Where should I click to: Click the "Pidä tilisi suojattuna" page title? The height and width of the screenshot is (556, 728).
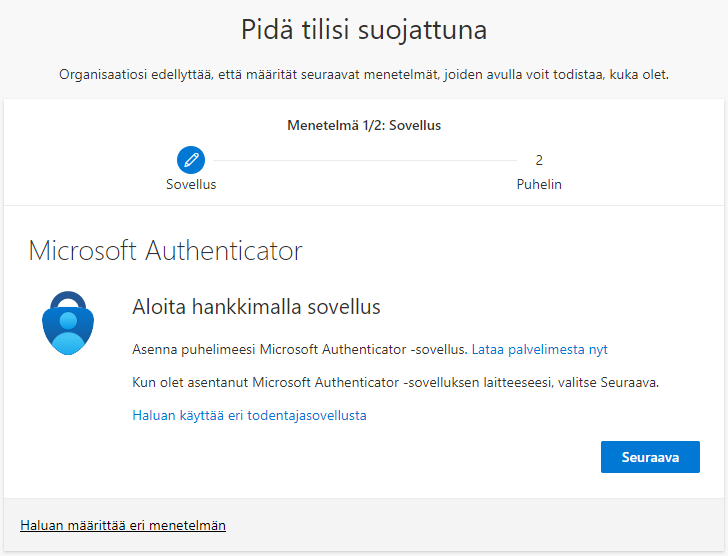[x=364, y=30]
